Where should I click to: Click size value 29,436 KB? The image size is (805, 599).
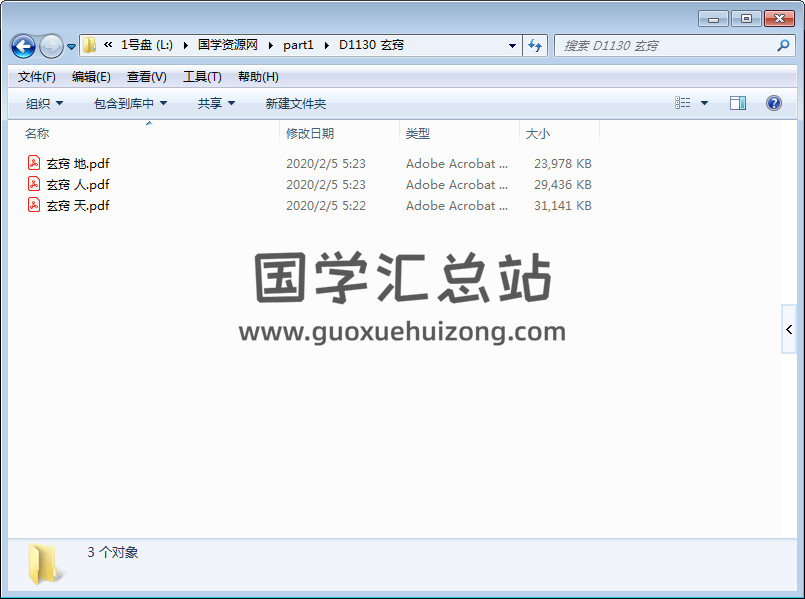(x=563, y=185)
